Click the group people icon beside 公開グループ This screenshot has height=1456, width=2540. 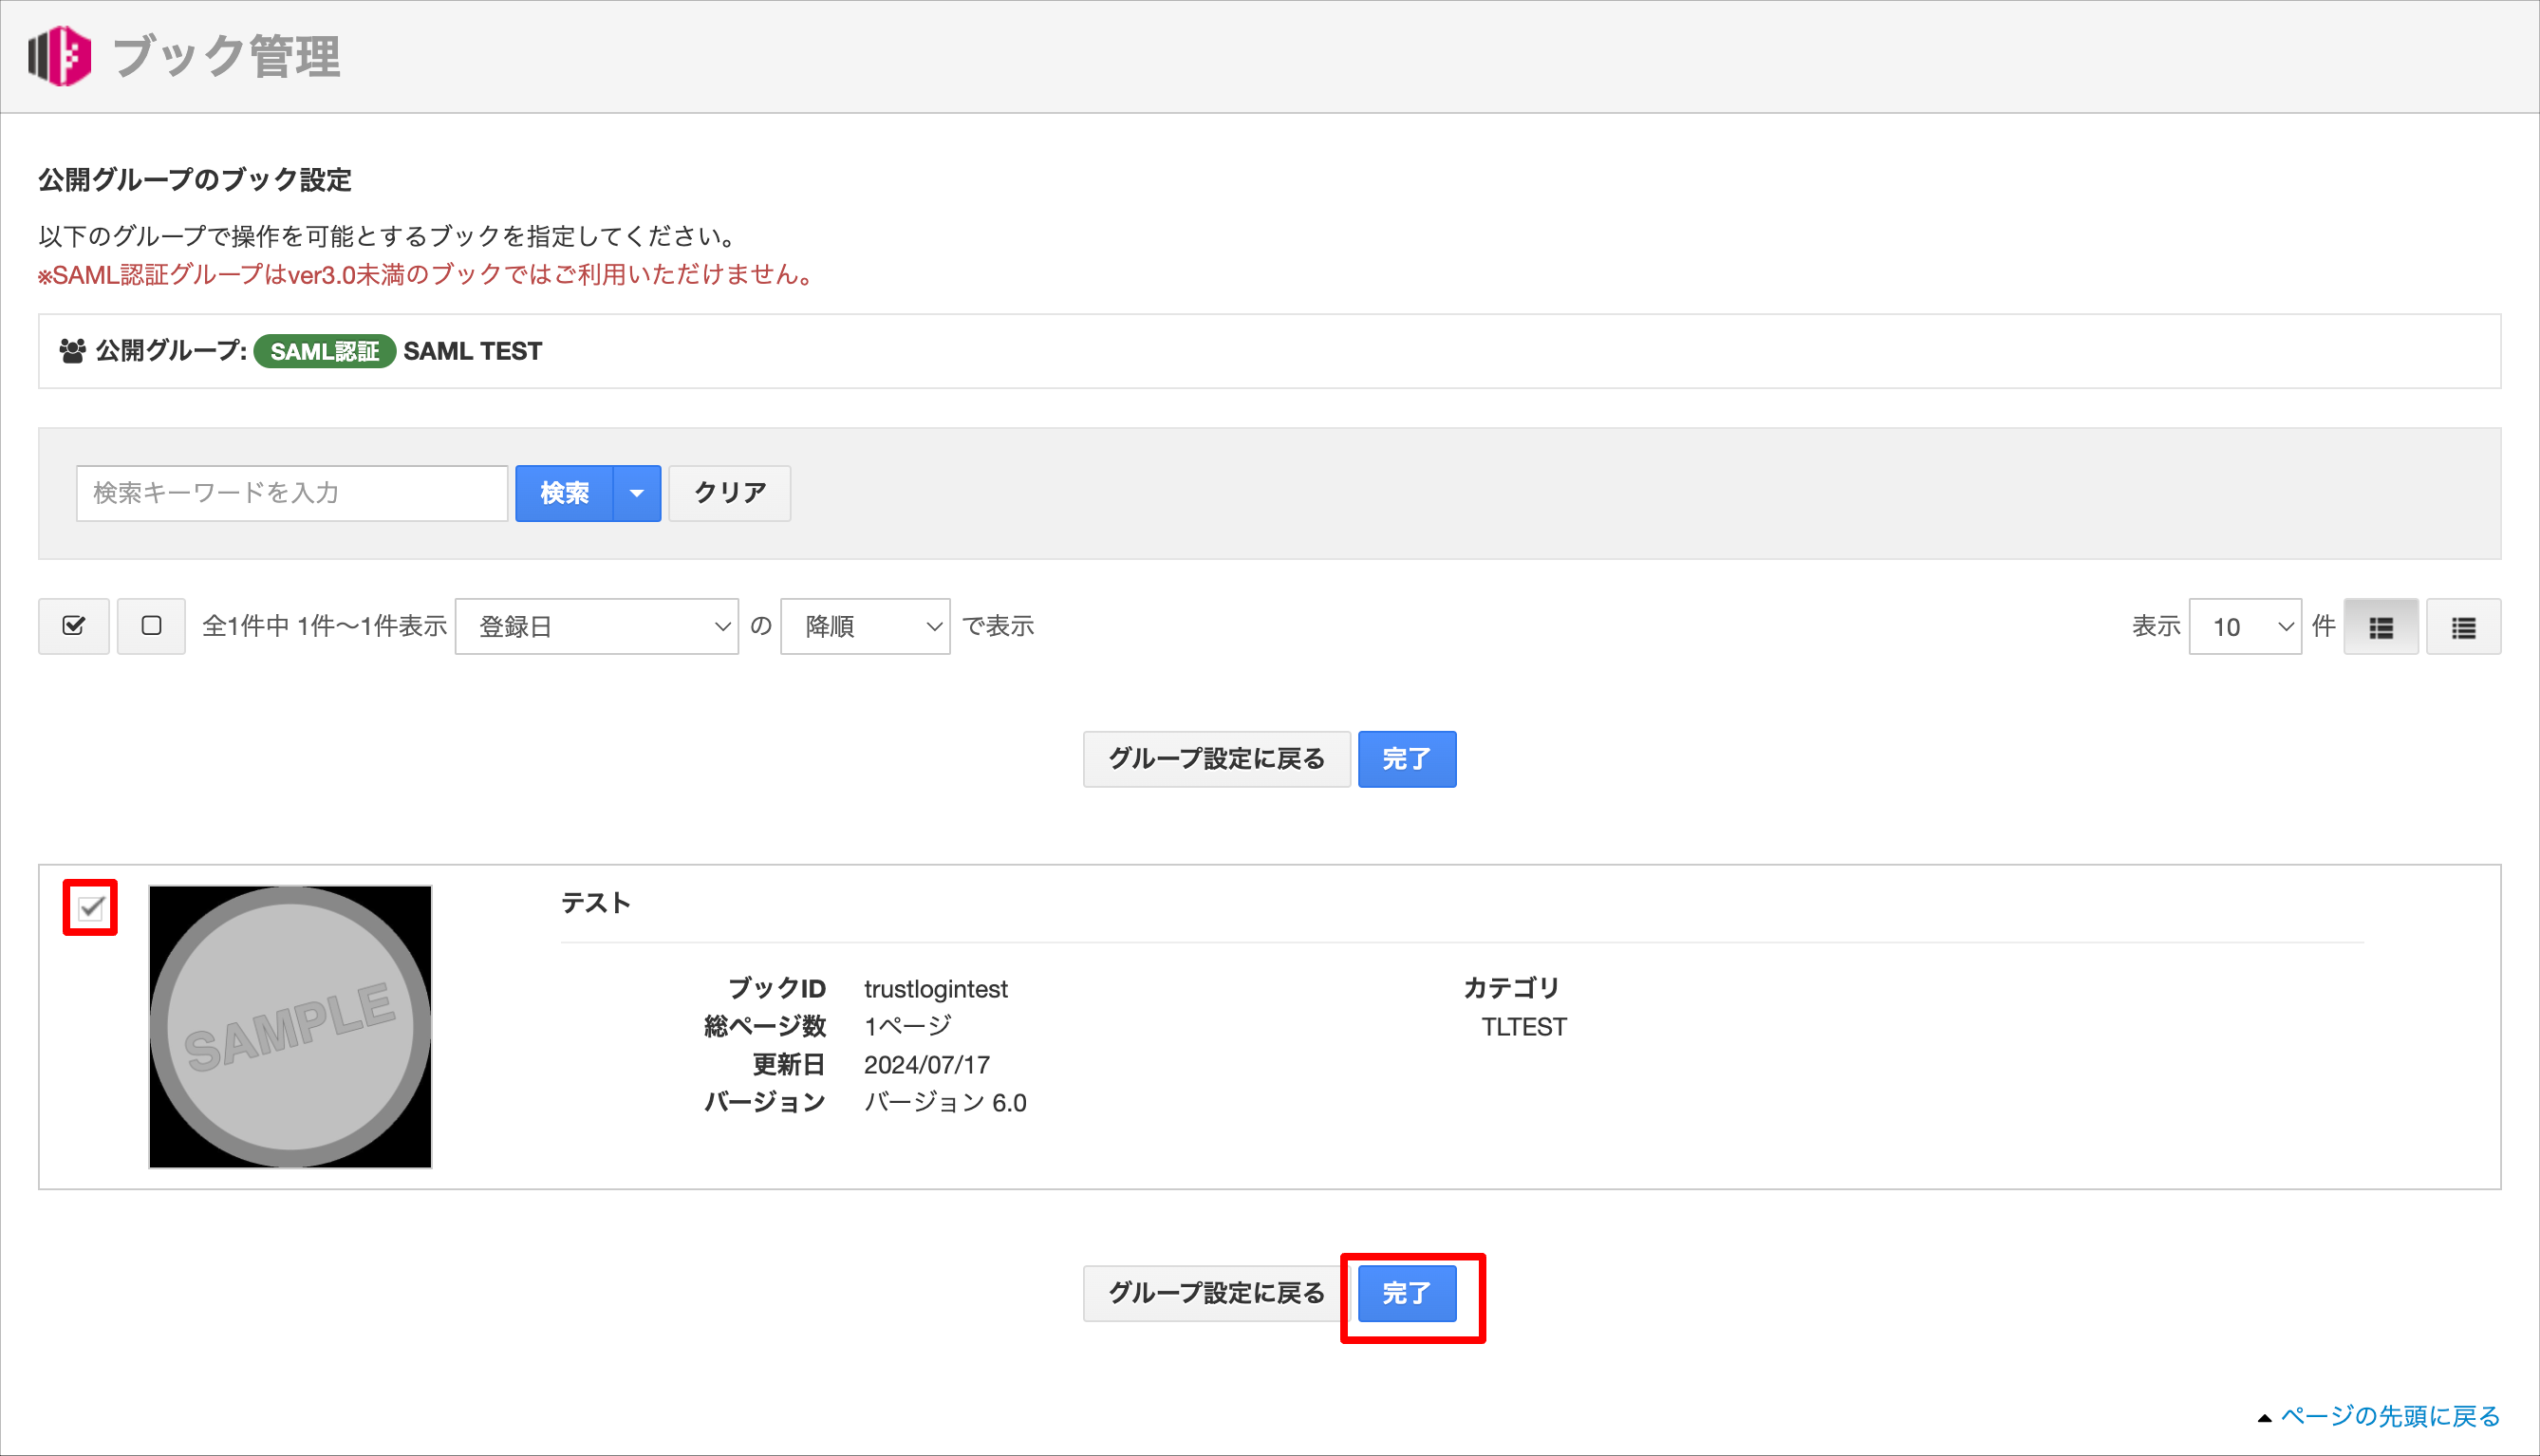pos(73,351)
